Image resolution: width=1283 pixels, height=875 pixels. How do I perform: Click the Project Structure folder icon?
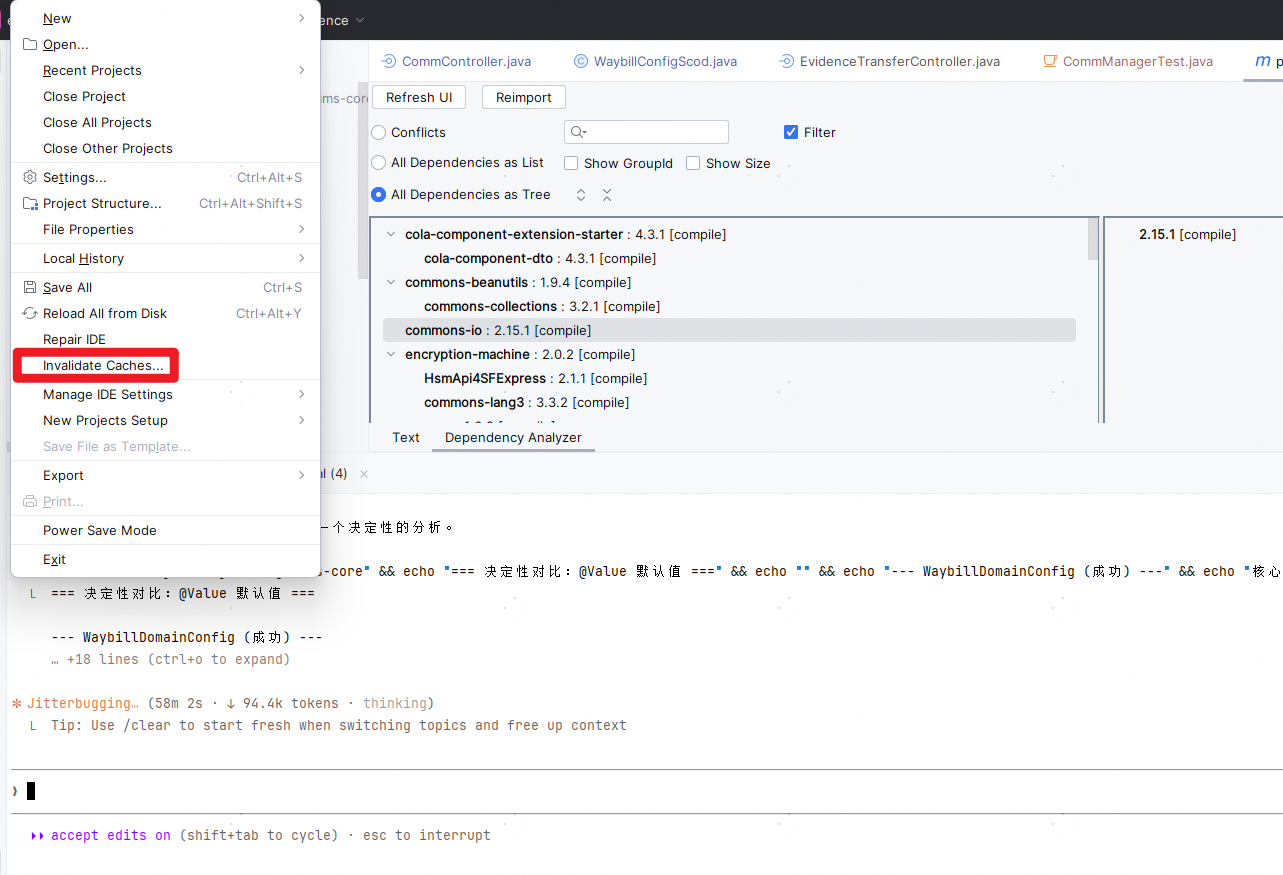[x=30, y=203]
